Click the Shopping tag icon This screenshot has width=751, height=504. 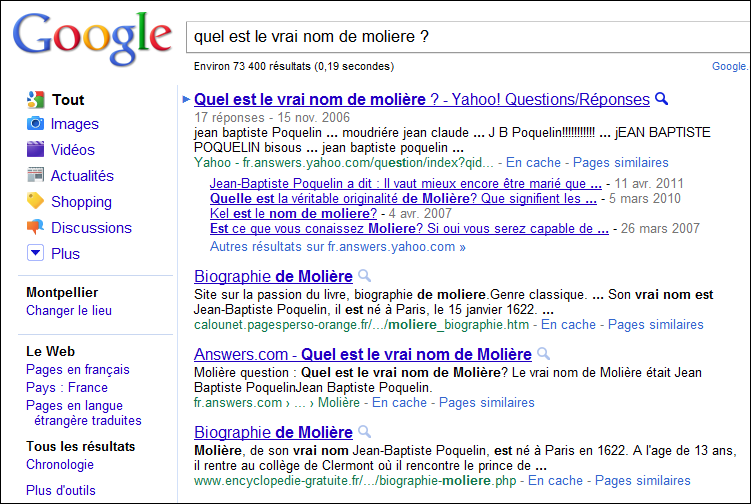coord(35,201)
